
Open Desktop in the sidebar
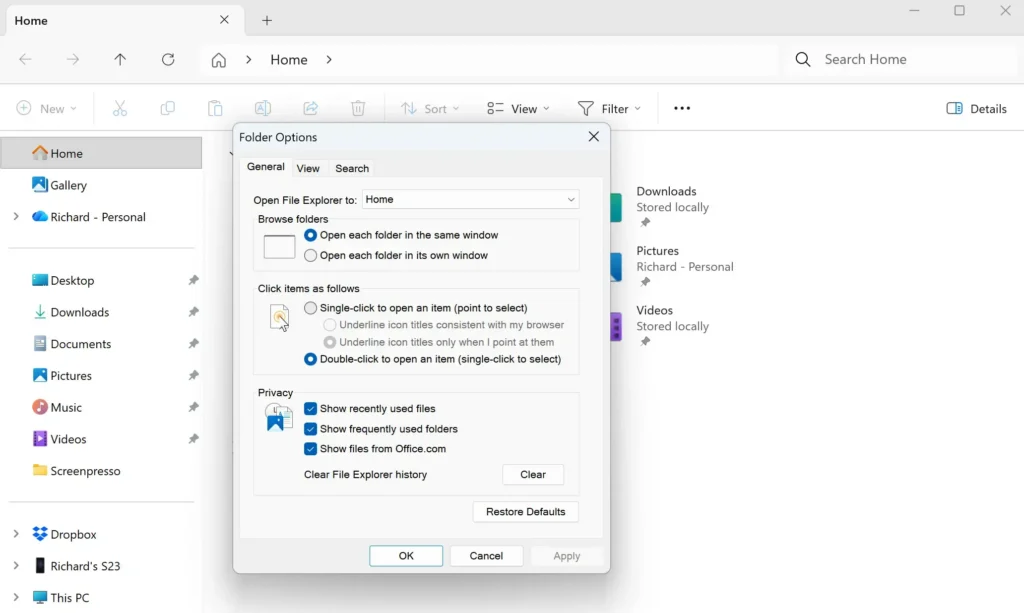(x=72, y=280)
